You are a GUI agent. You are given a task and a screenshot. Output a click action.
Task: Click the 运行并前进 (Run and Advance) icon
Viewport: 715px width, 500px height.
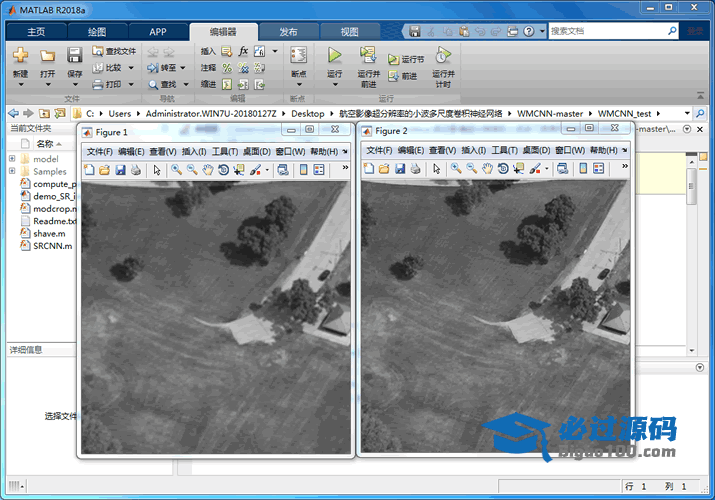pyautogui.click(x=368, y=56)
